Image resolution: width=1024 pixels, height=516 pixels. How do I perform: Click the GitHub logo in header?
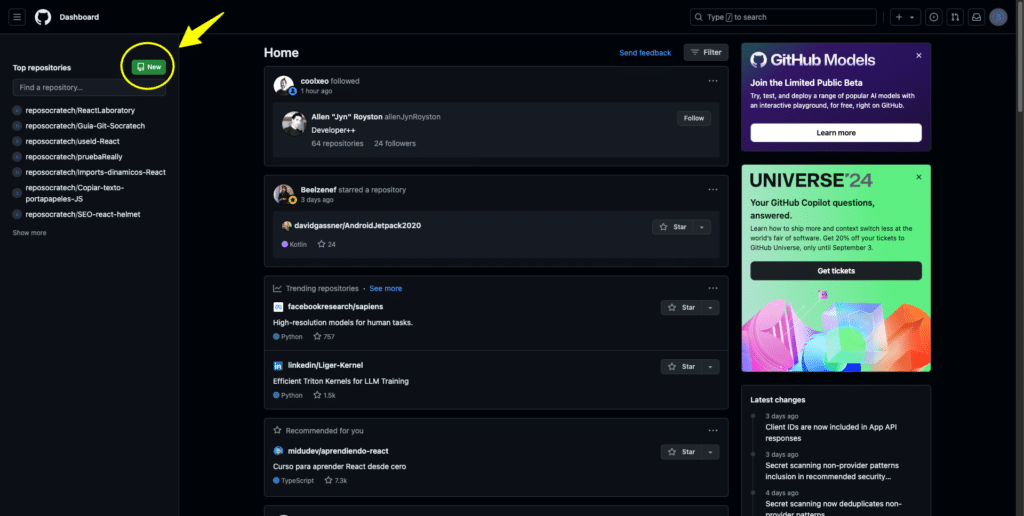[x=43, y=17]
